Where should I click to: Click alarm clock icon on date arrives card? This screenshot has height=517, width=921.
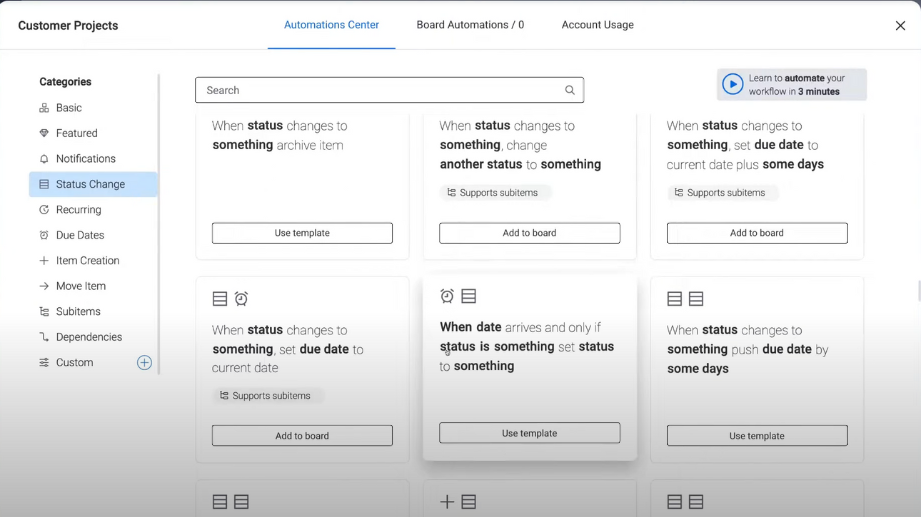point(447,296)
